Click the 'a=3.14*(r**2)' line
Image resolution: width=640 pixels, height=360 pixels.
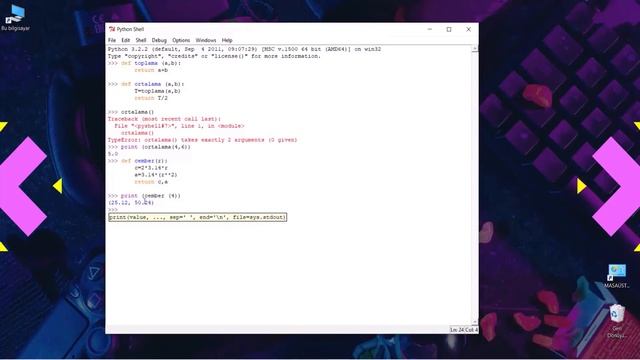[156, 175]
